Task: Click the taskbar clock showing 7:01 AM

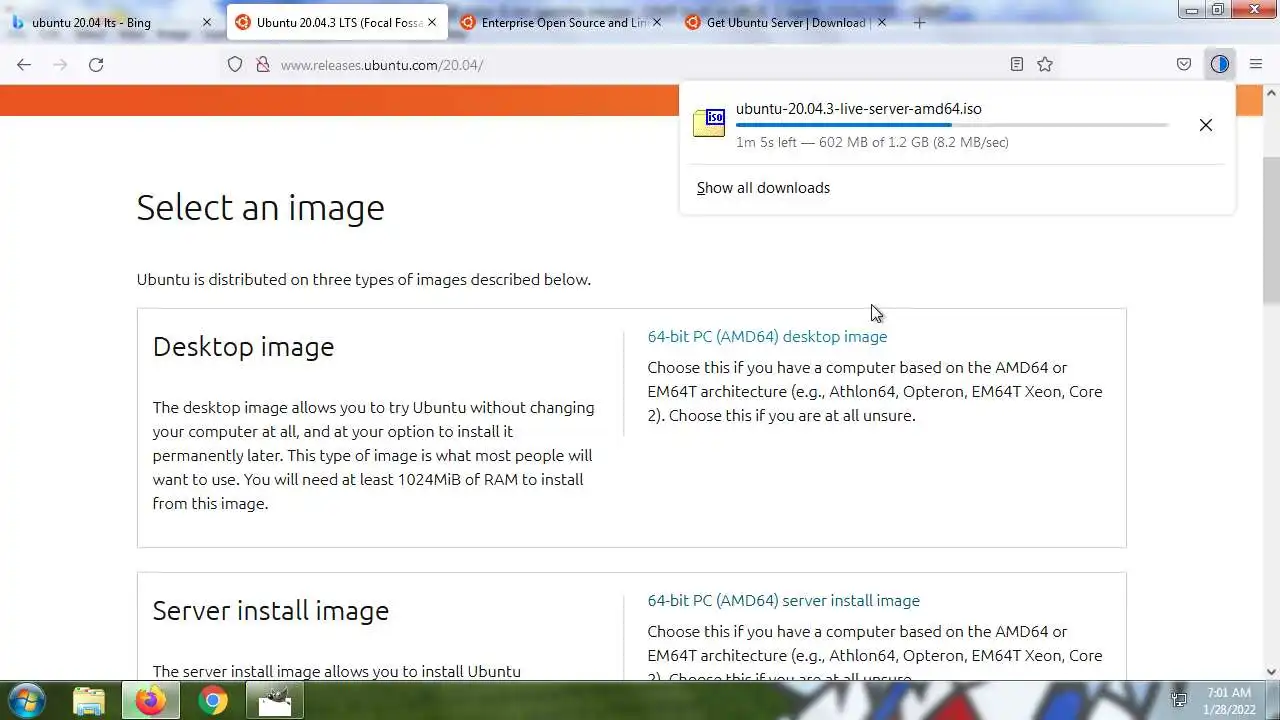Action: (1228, 700)
